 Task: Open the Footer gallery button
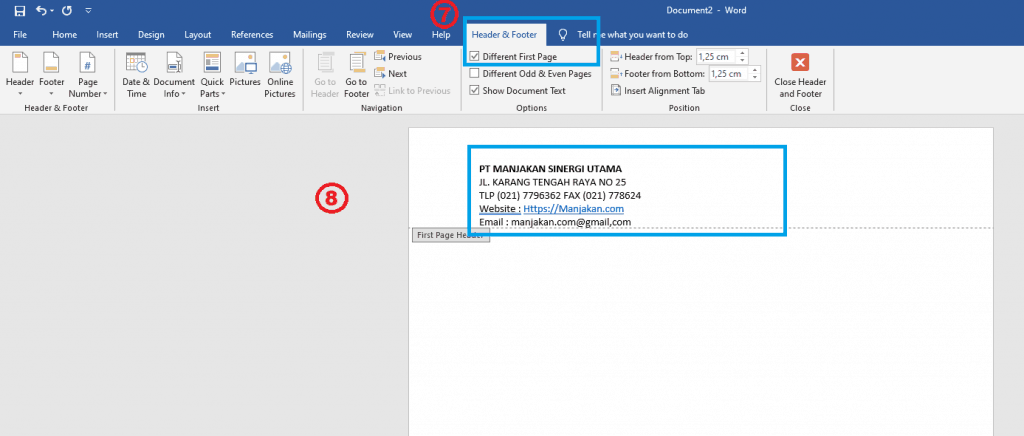(x=52, y=74)
